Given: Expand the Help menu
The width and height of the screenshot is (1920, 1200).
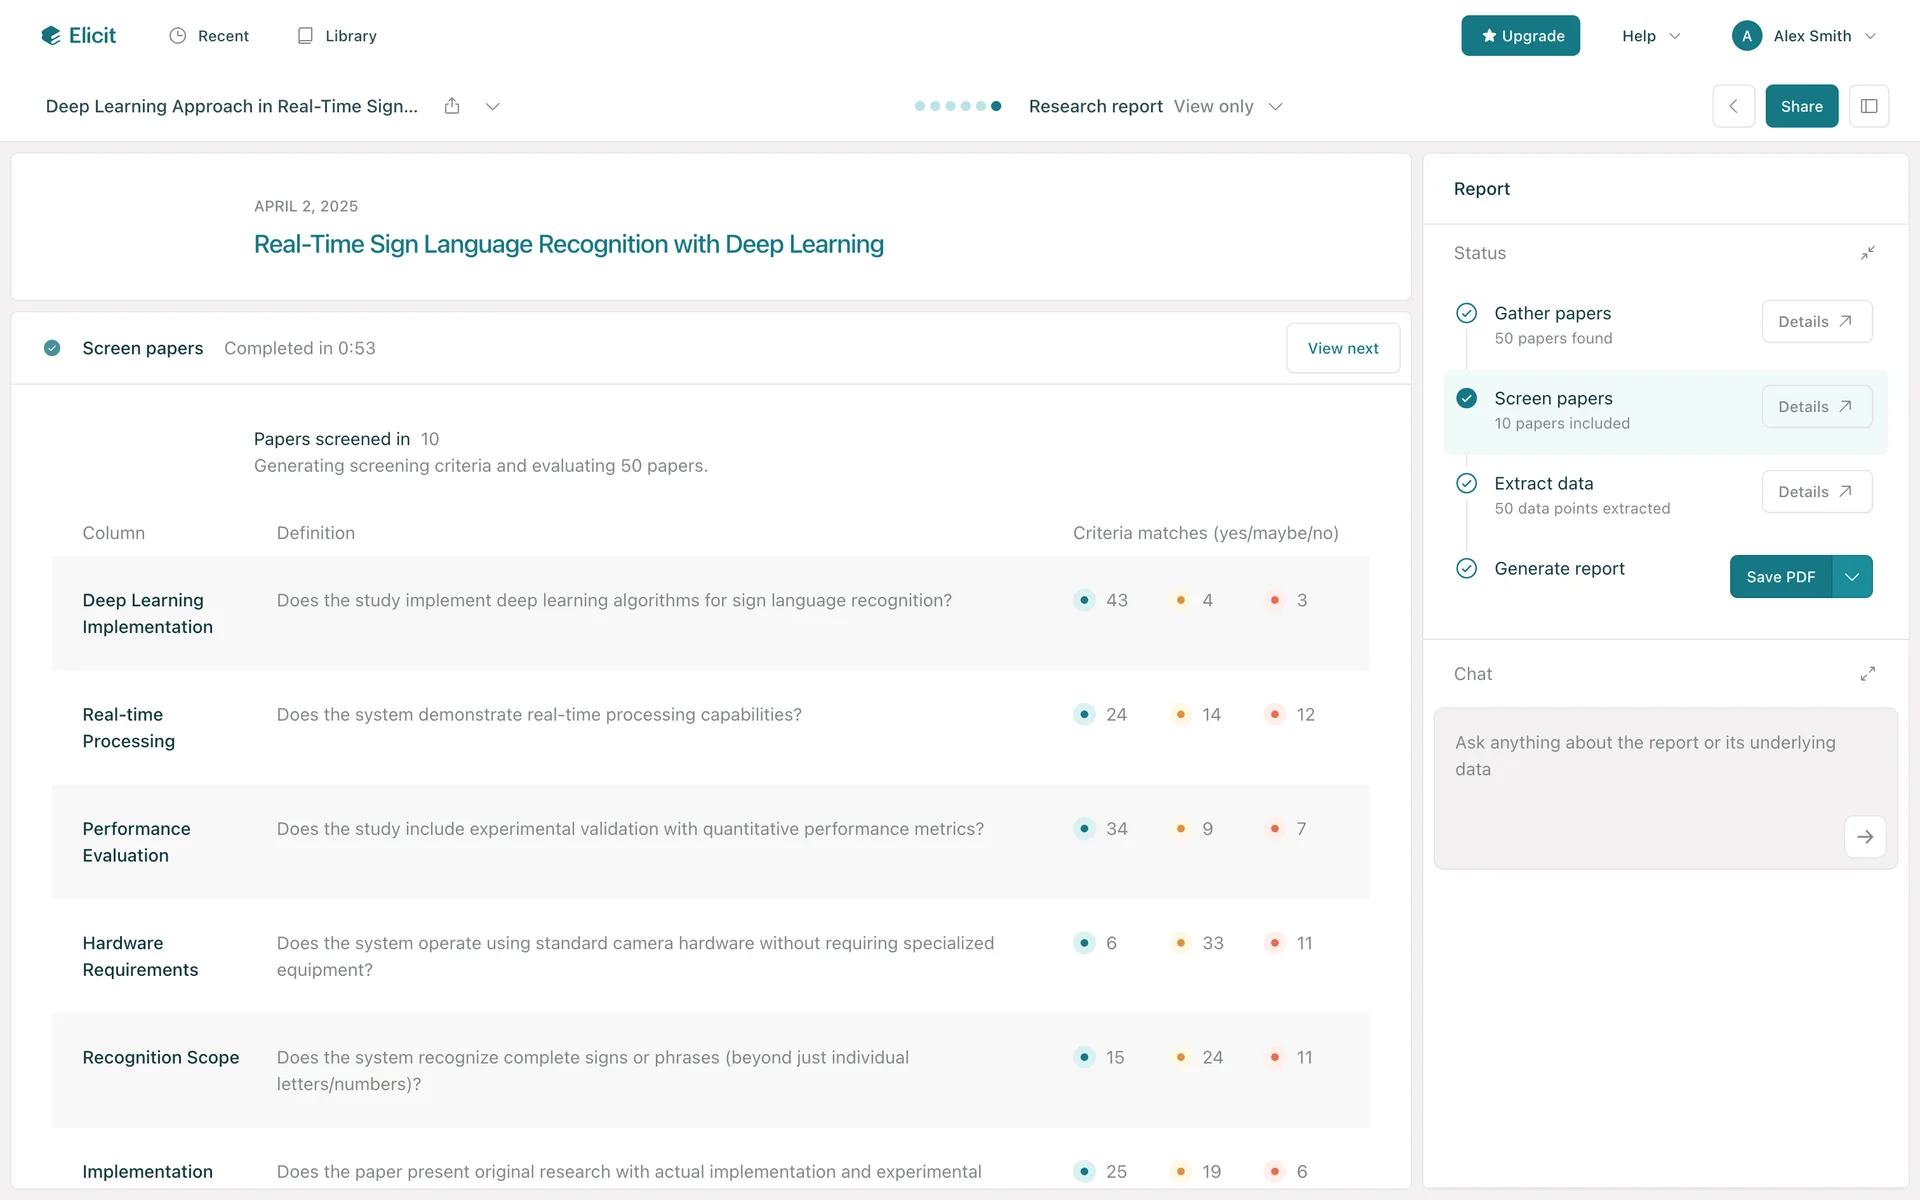Looking at the screenshot, I should 1650,36.
